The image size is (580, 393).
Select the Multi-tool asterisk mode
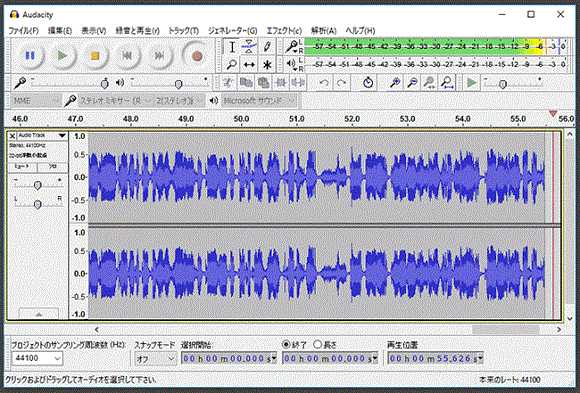click(267, 65)
